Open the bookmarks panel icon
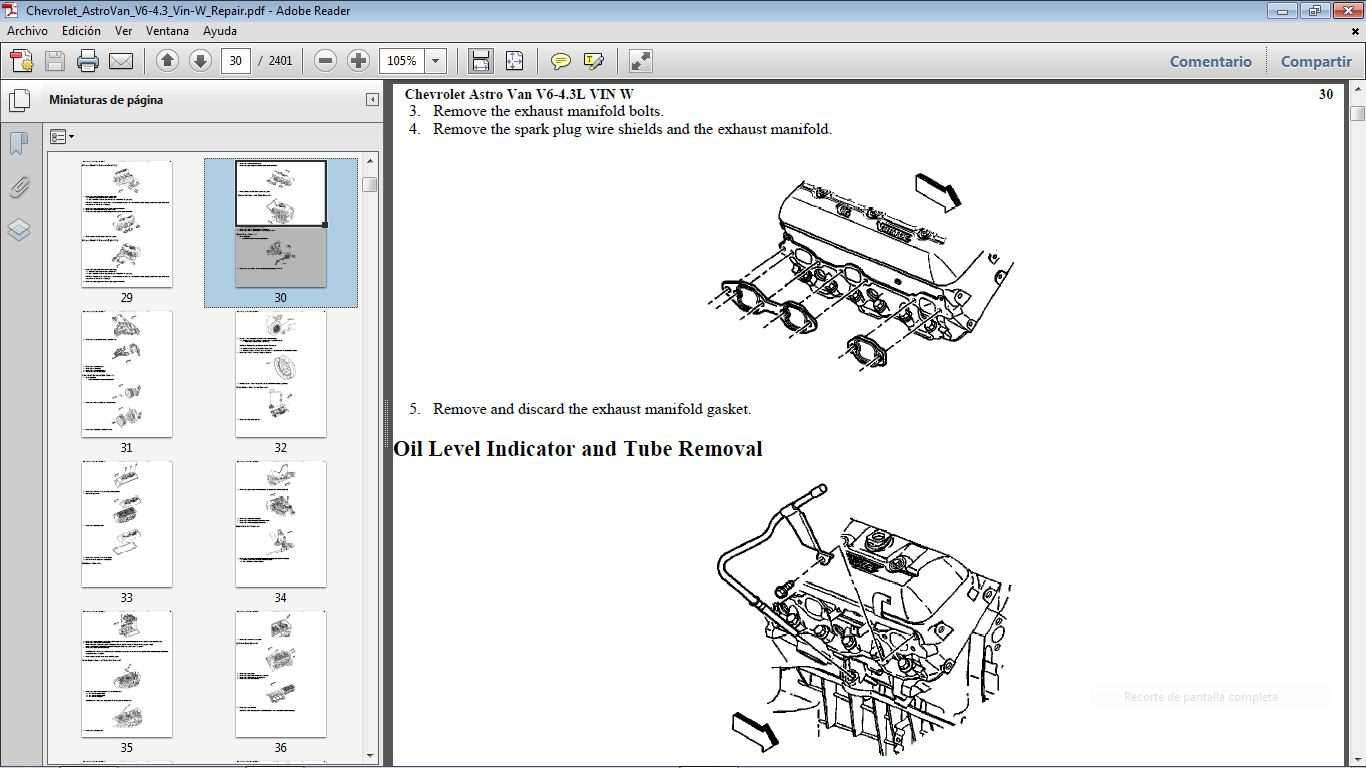1366x768 pixels. (x=19, y=143)
